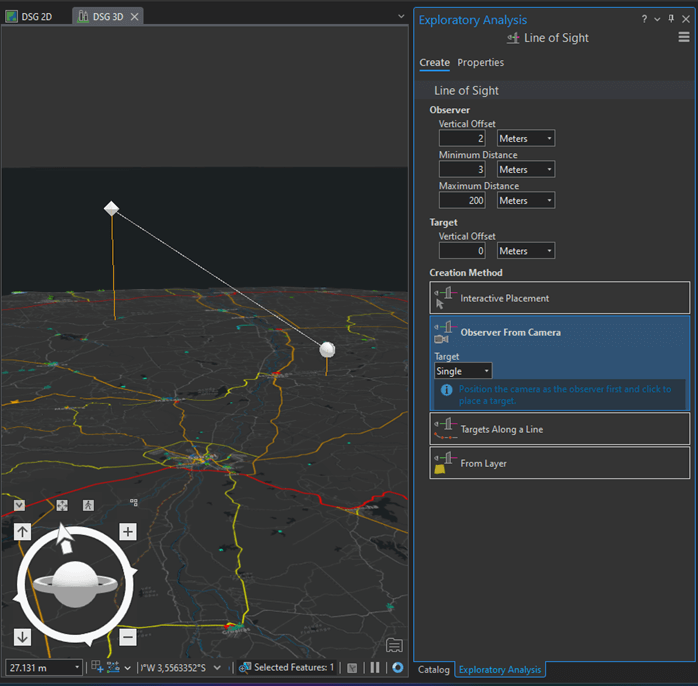The width and height of the screenshot is (698, 686).
Task: Open the Exploratory Analysis hamburger menu
Action: tap(684, 38)
